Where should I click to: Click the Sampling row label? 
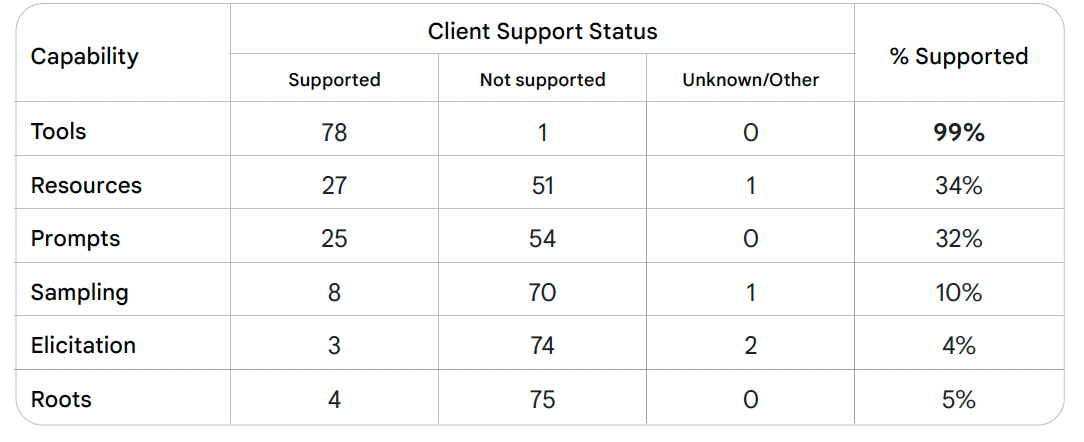click(80, 292)
